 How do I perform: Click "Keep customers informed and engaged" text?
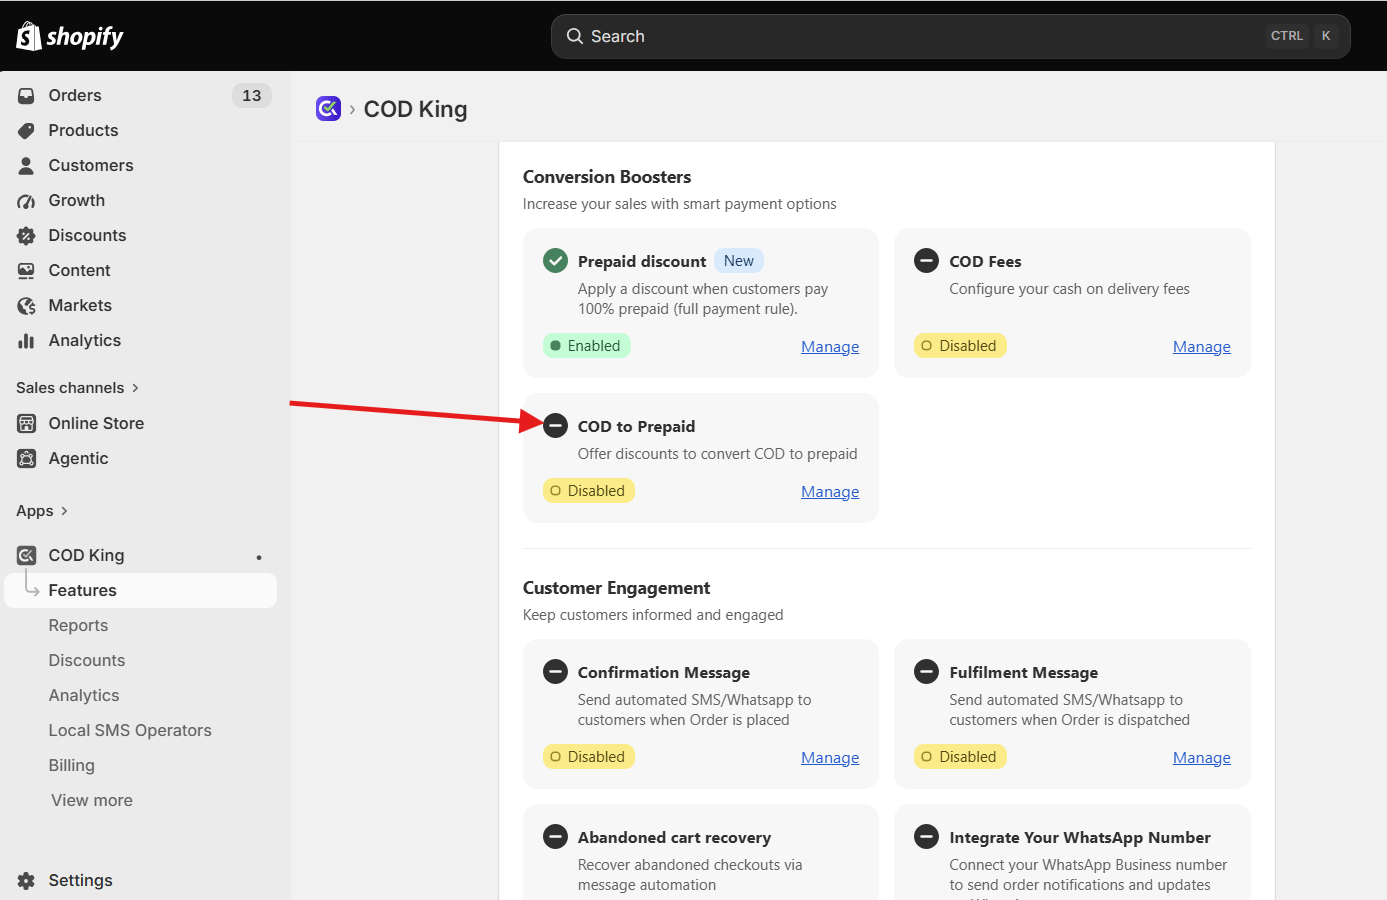pyautogui.click(x=653, y=615)
